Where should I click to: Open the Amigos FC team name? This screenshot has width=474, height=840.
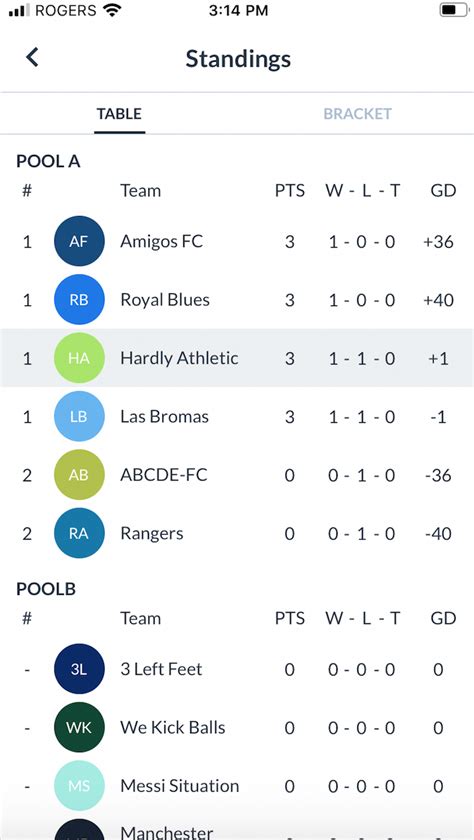point(161,242)
